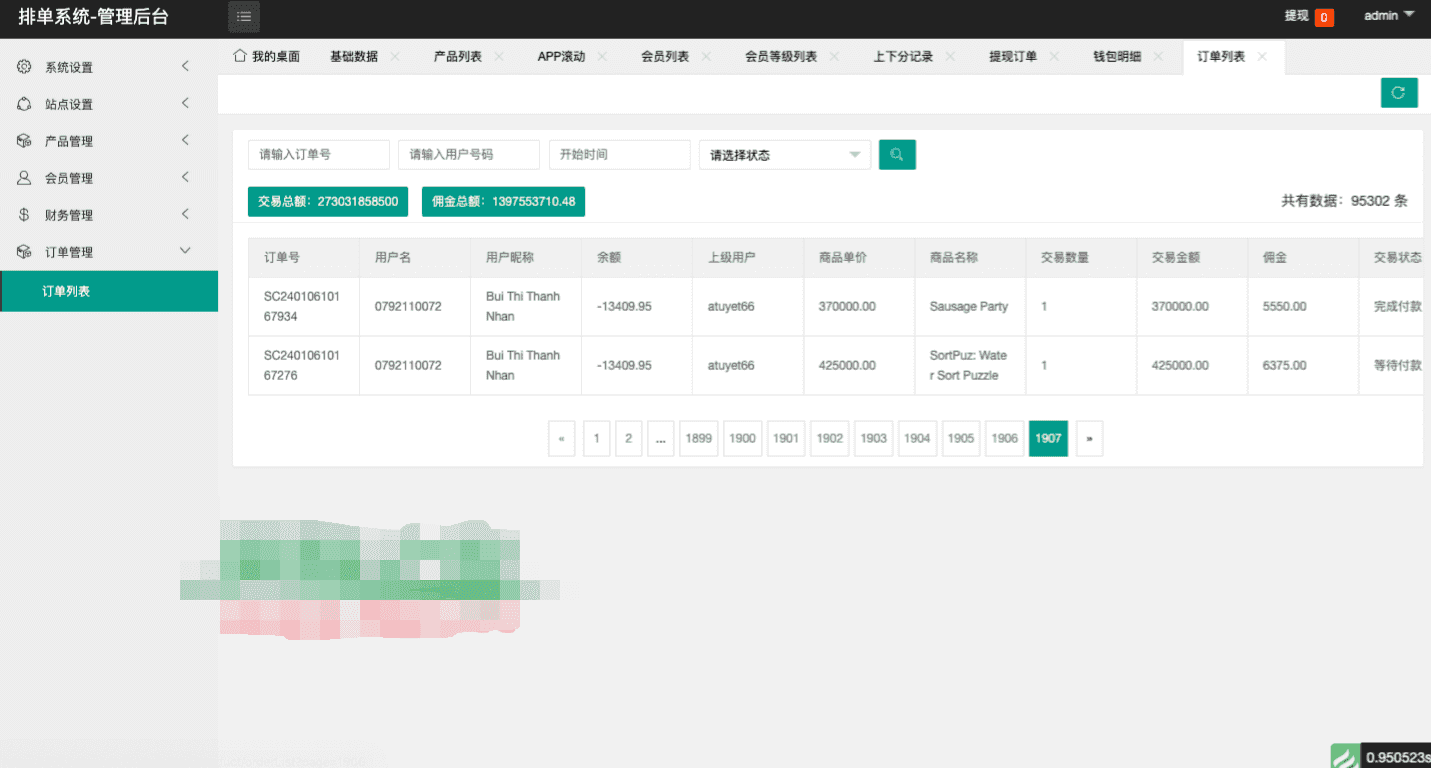The width and height of the screenshot is (1431, 768).
Task: Close the 钱包明细 tab
Action: point(1158,57)
